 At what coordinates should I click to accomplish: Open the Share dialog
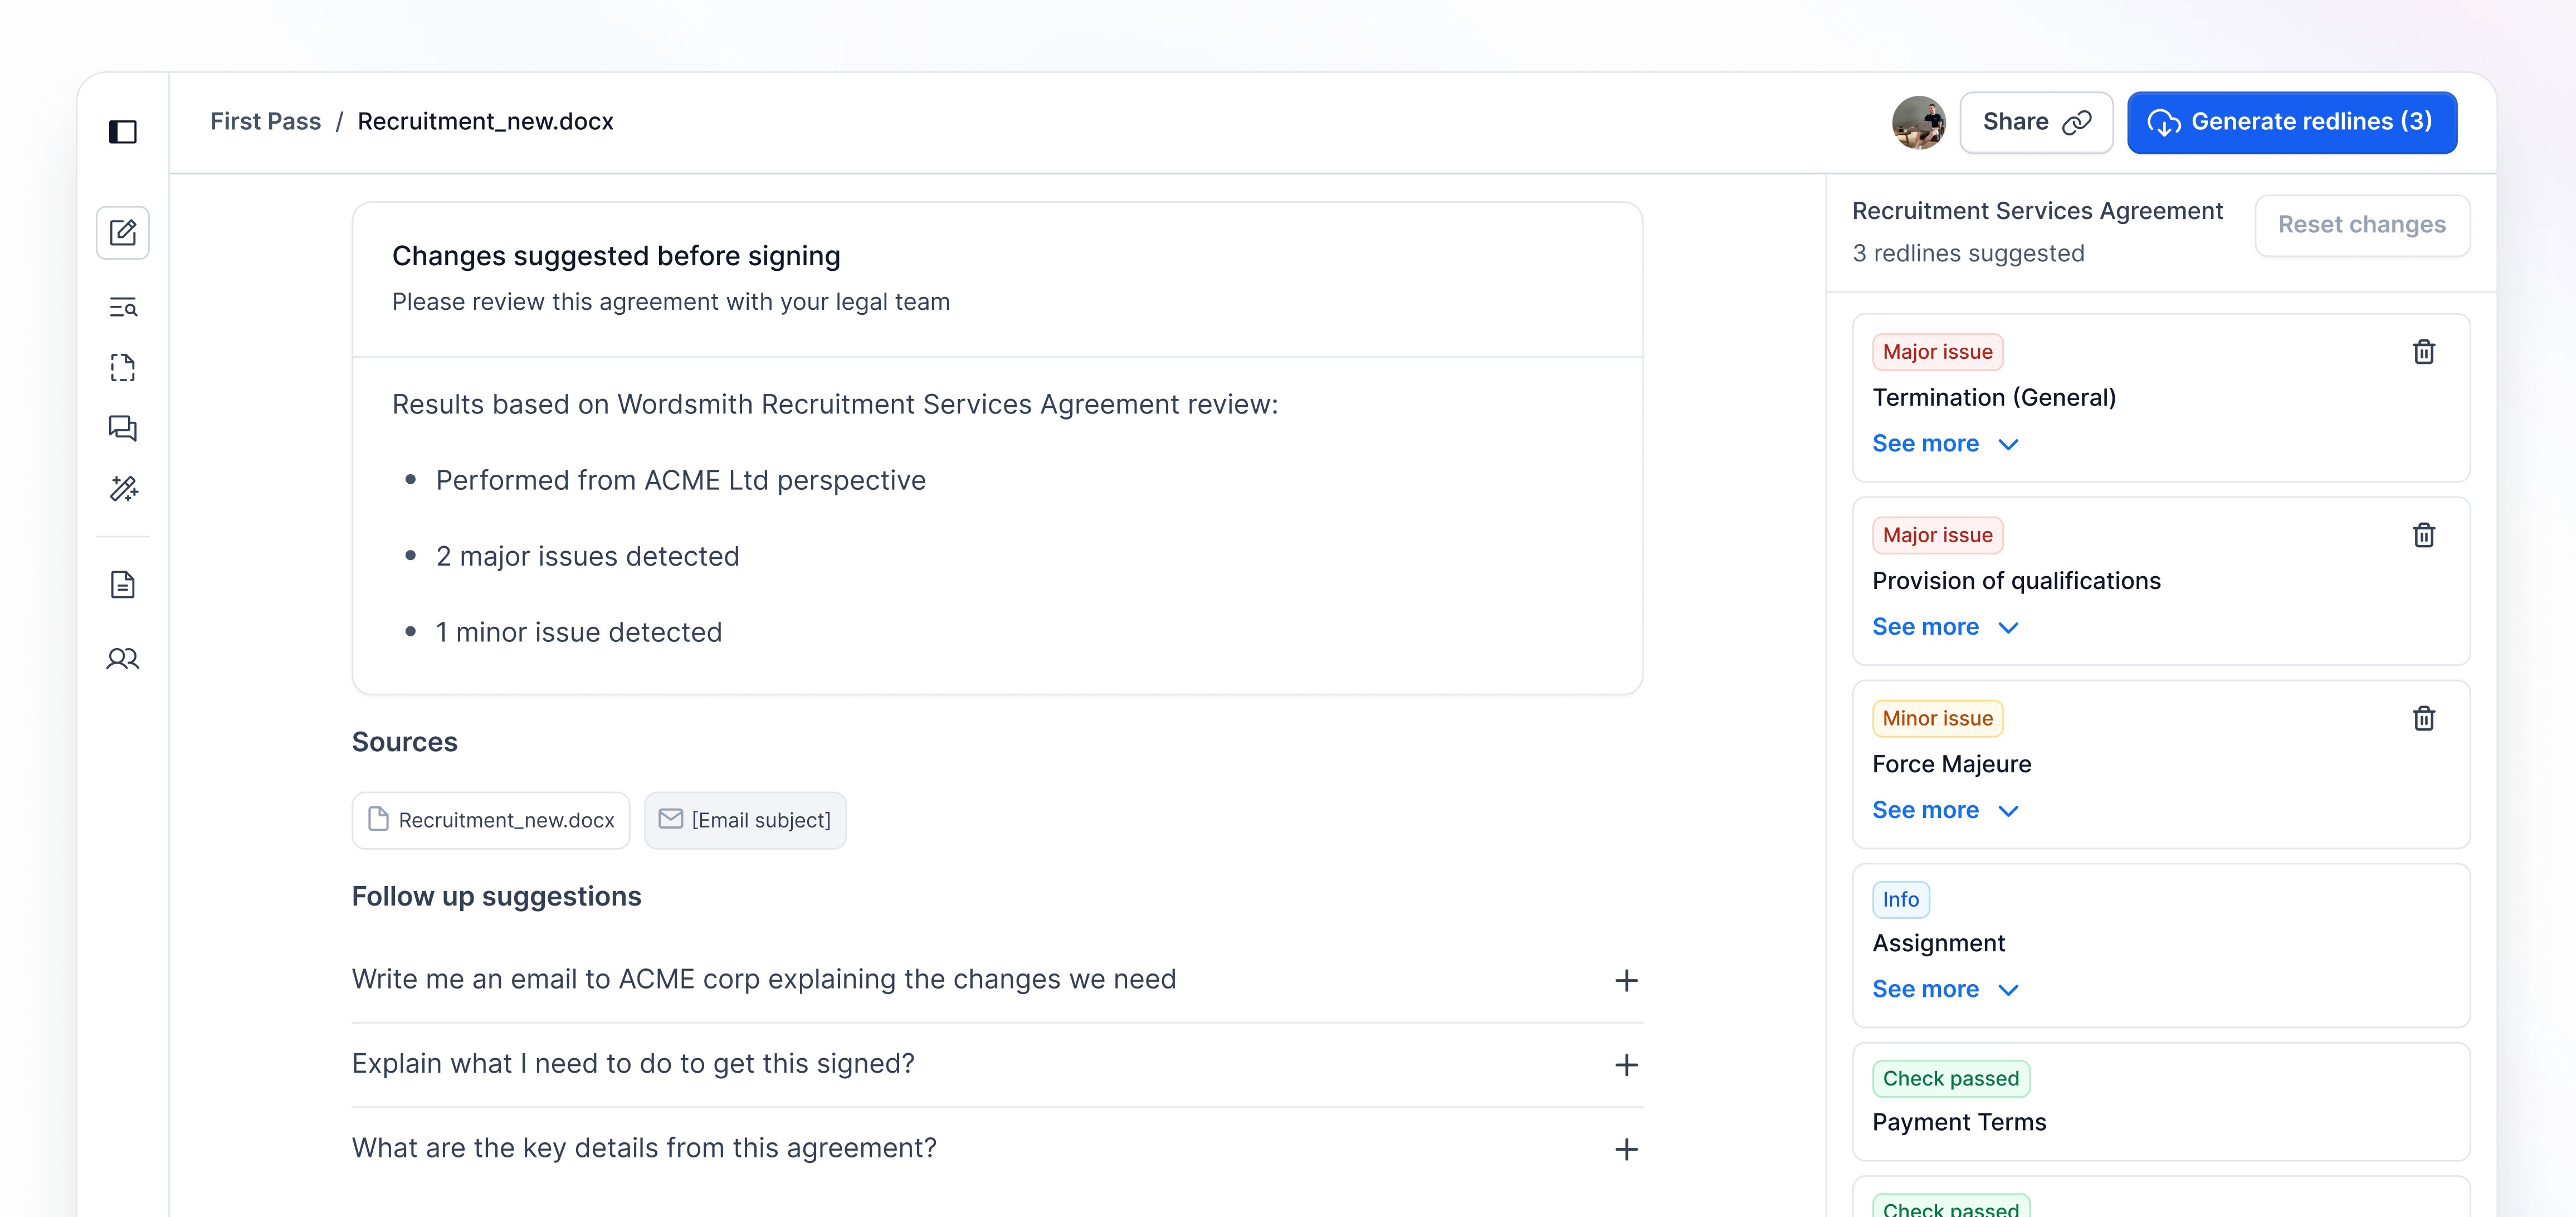[2036, 121]
